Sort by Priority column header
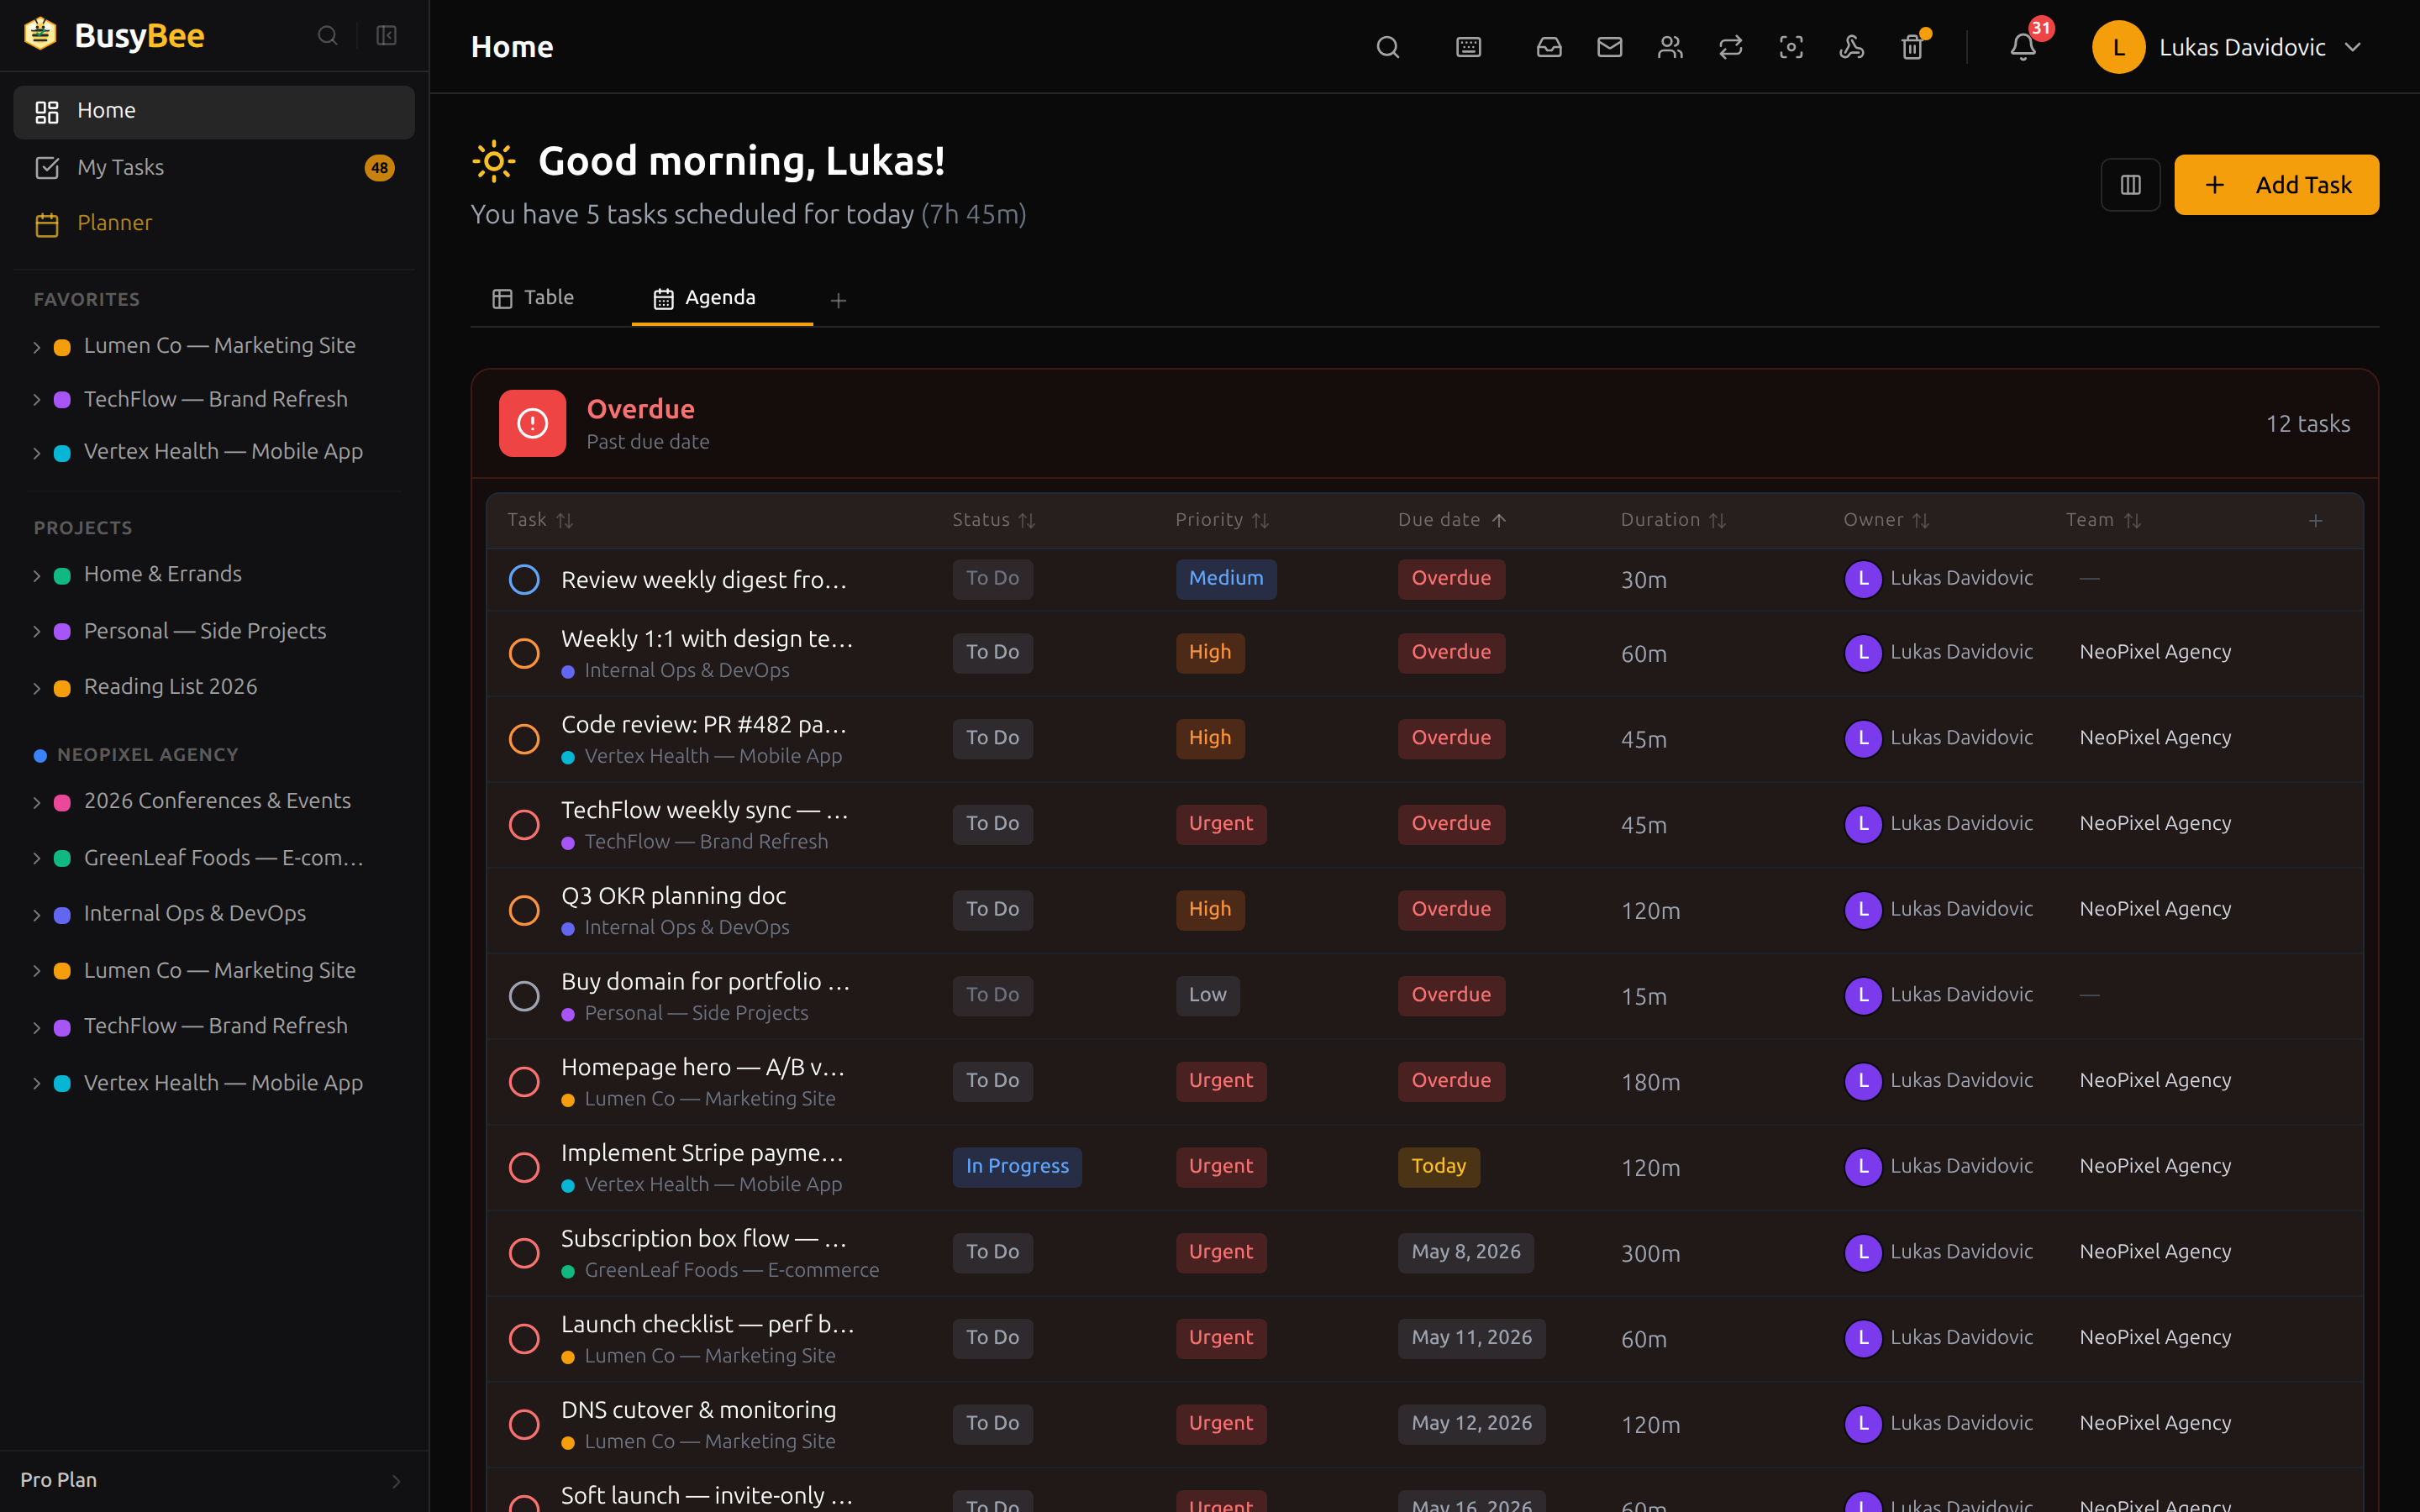Image resolution: width=2420 pixels, height=1512 pixels. [x=1221, y=520]
